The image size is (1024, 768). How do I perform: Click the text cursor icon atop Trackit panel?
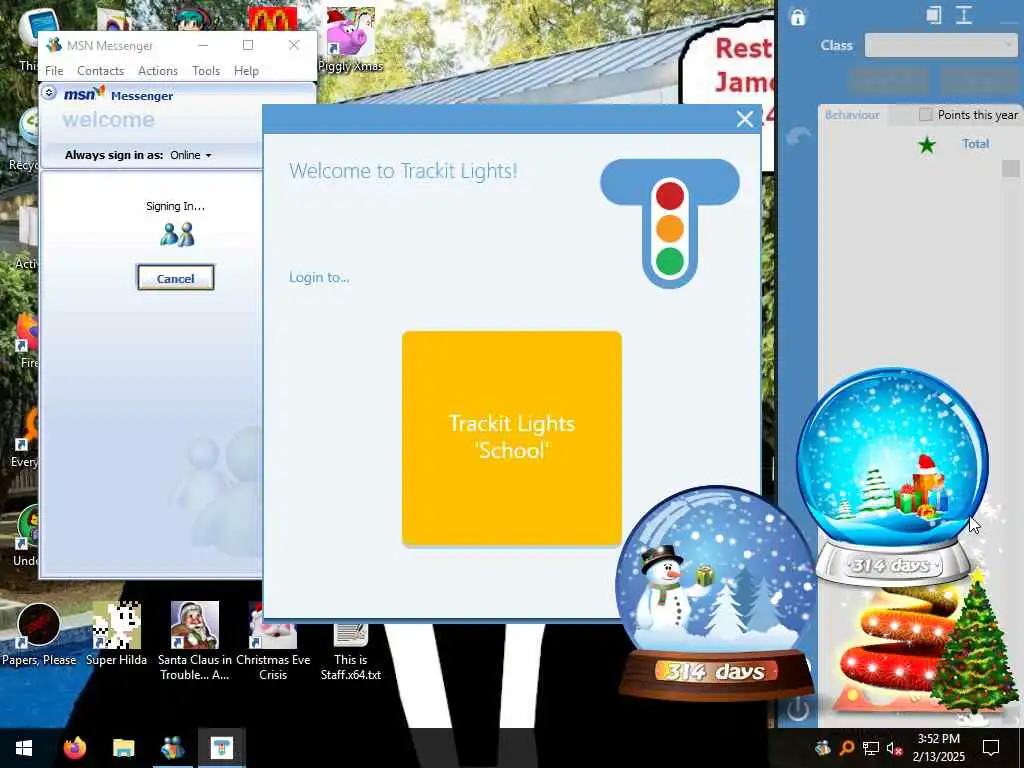[964, 15]
